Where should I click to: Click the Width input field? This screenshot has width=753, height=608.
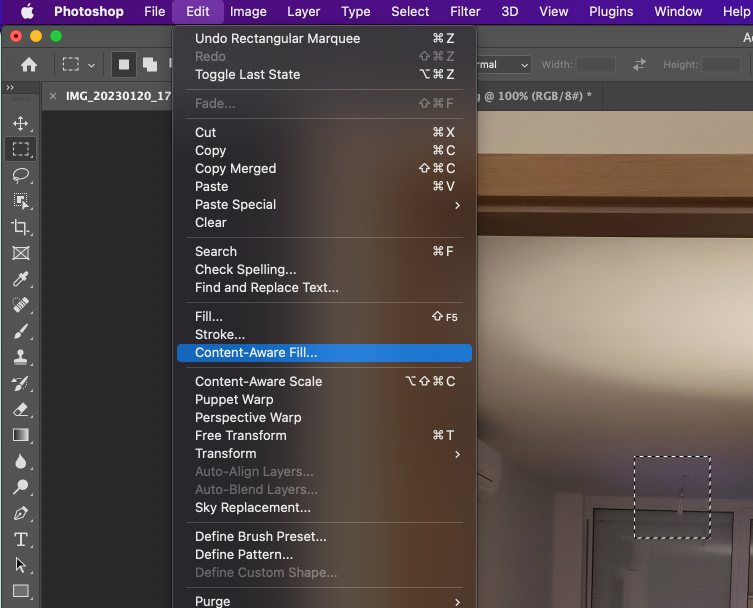click(x=596, y=64)
